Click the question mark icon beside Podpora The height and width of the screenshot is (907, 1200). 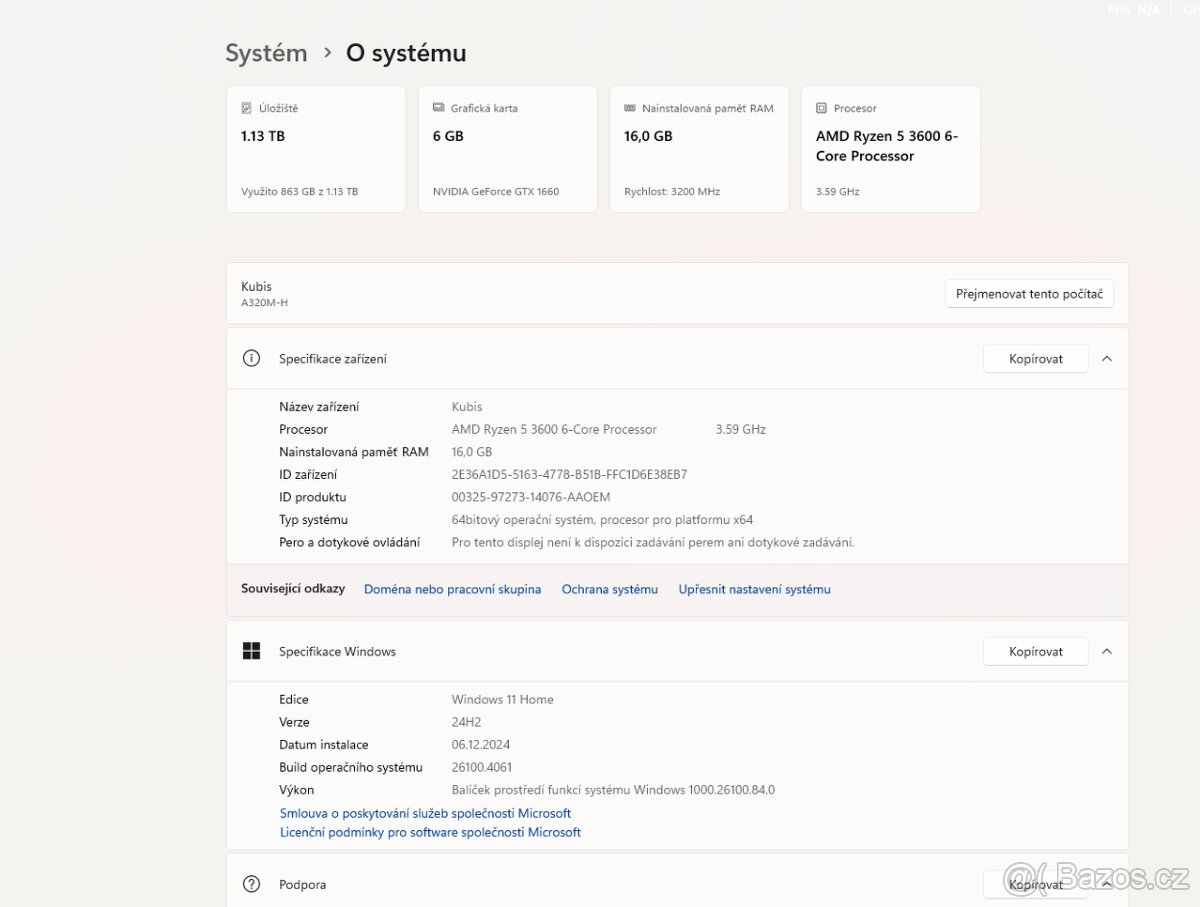click(x=251, y=884)
